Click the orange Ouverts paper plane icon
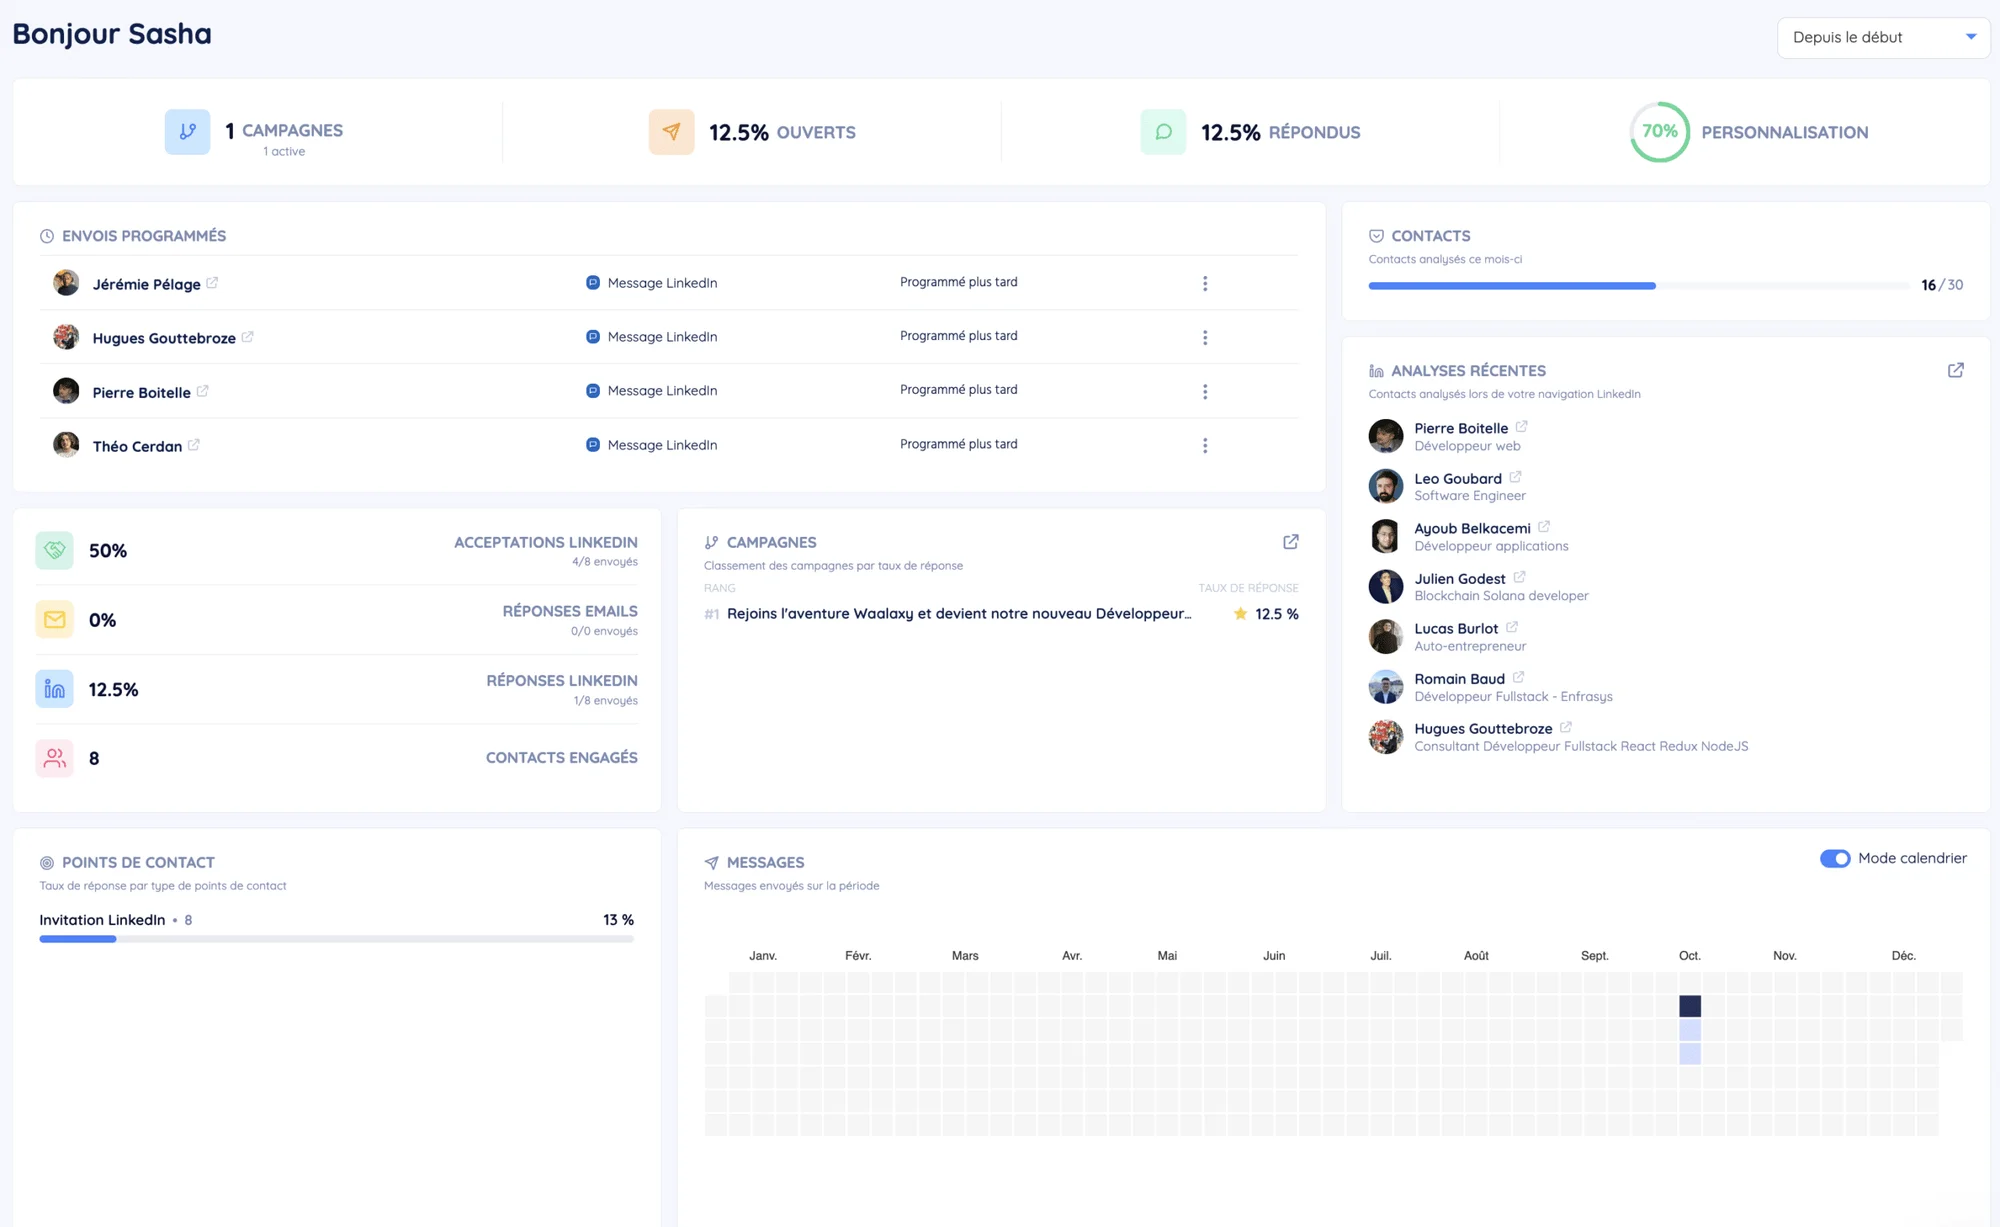This screenshot has height=1227, width=2000. [x=671, y=131]
